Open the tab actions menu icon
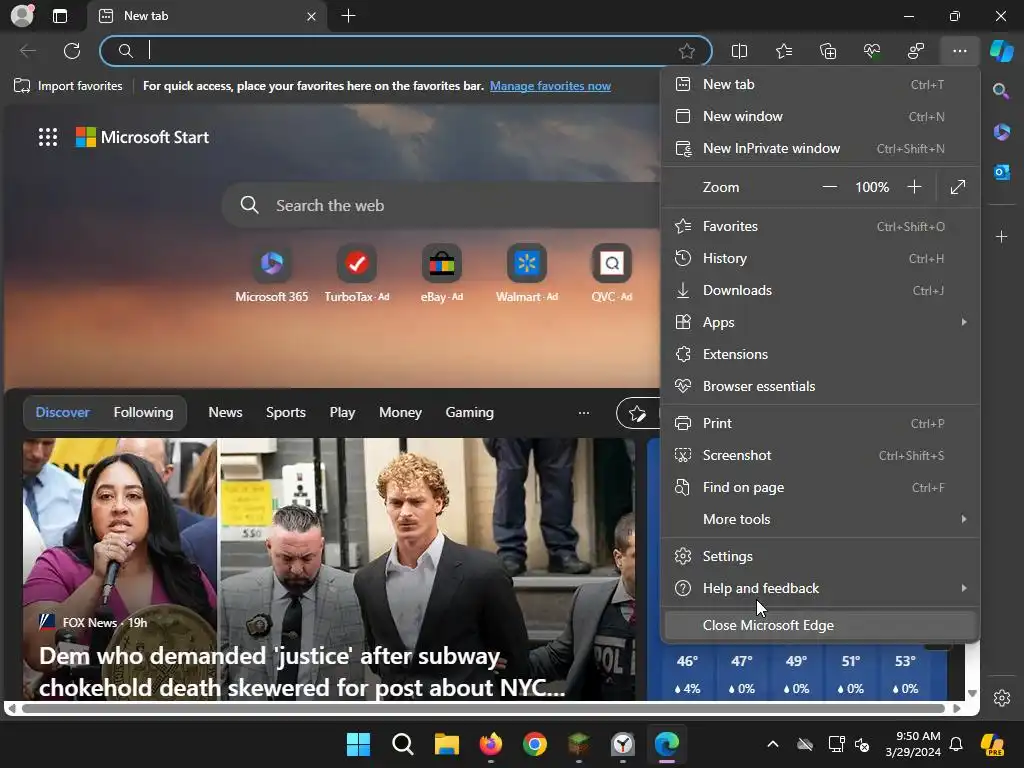Image resolution: width=1024 pixels, height=768 pixels. (x=60, y=16)
